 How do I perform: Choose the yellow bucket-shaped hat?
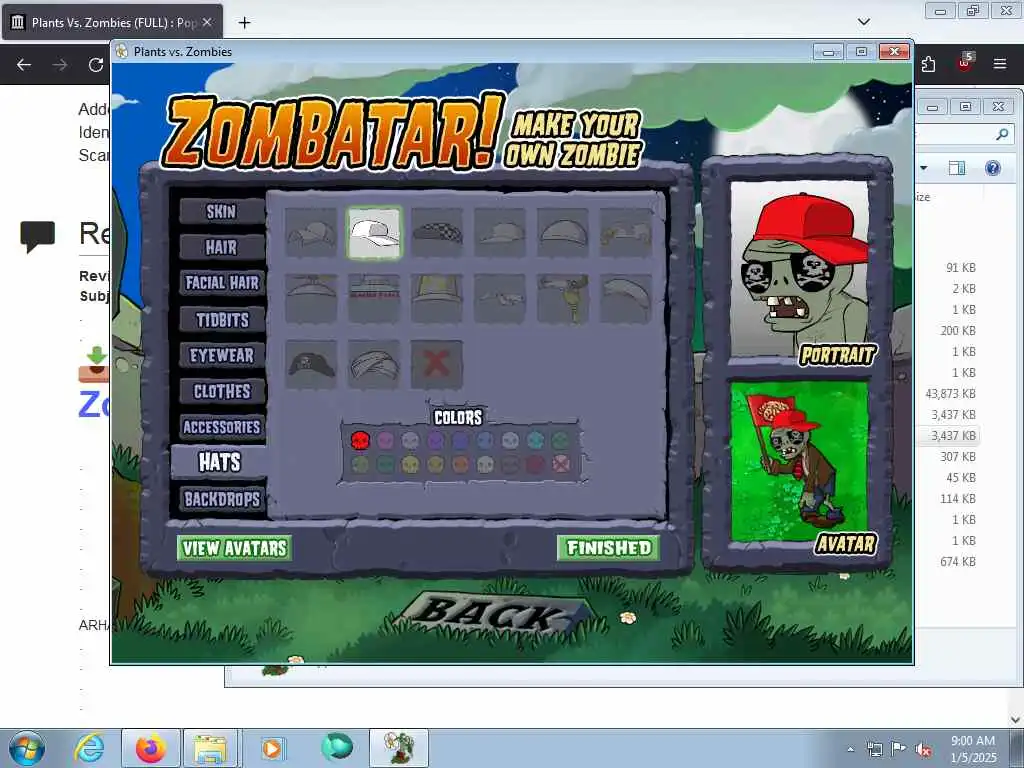pyautogui.click(x=437, y=298)
